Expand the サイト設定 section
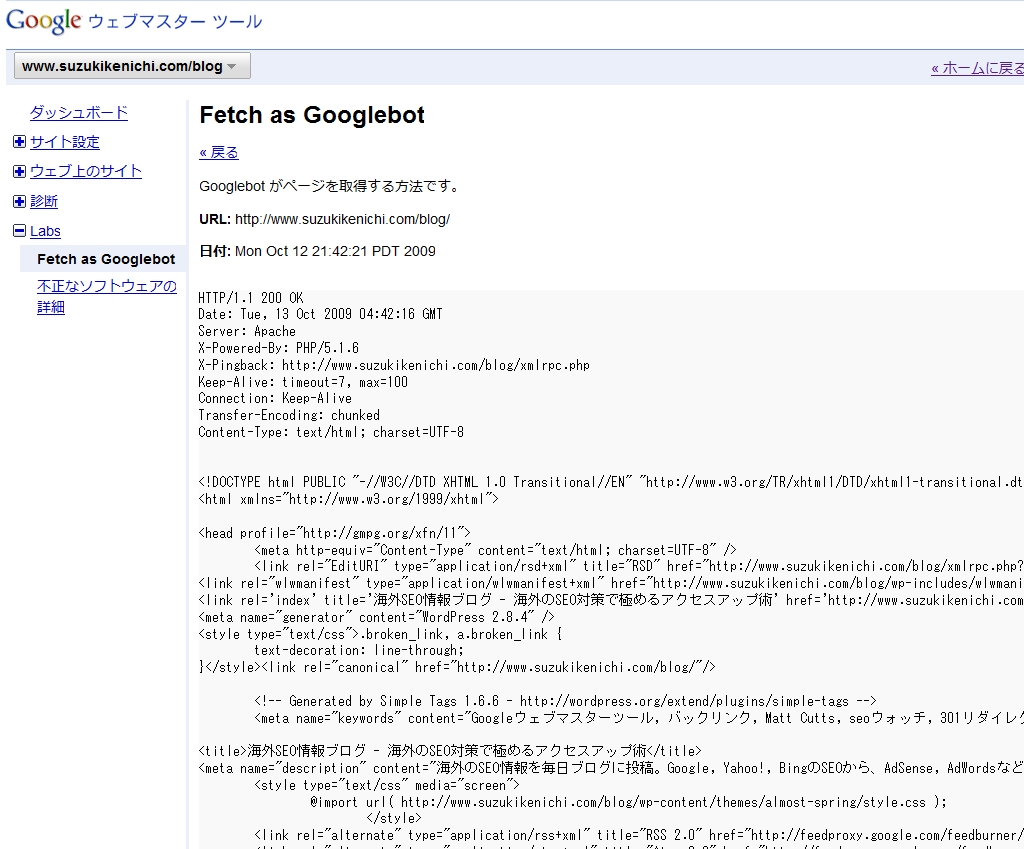The image size is (1024, 849). (x=20, y=142)
